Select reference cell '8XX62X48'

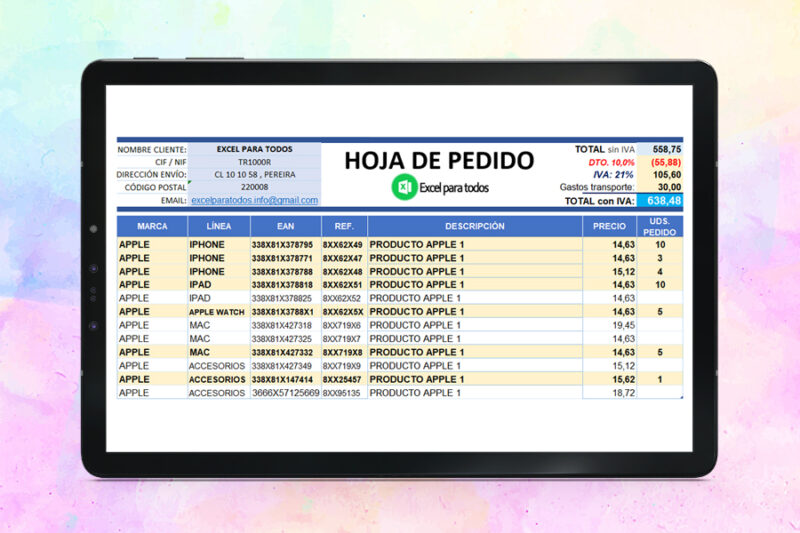click(x=344, y=271)
